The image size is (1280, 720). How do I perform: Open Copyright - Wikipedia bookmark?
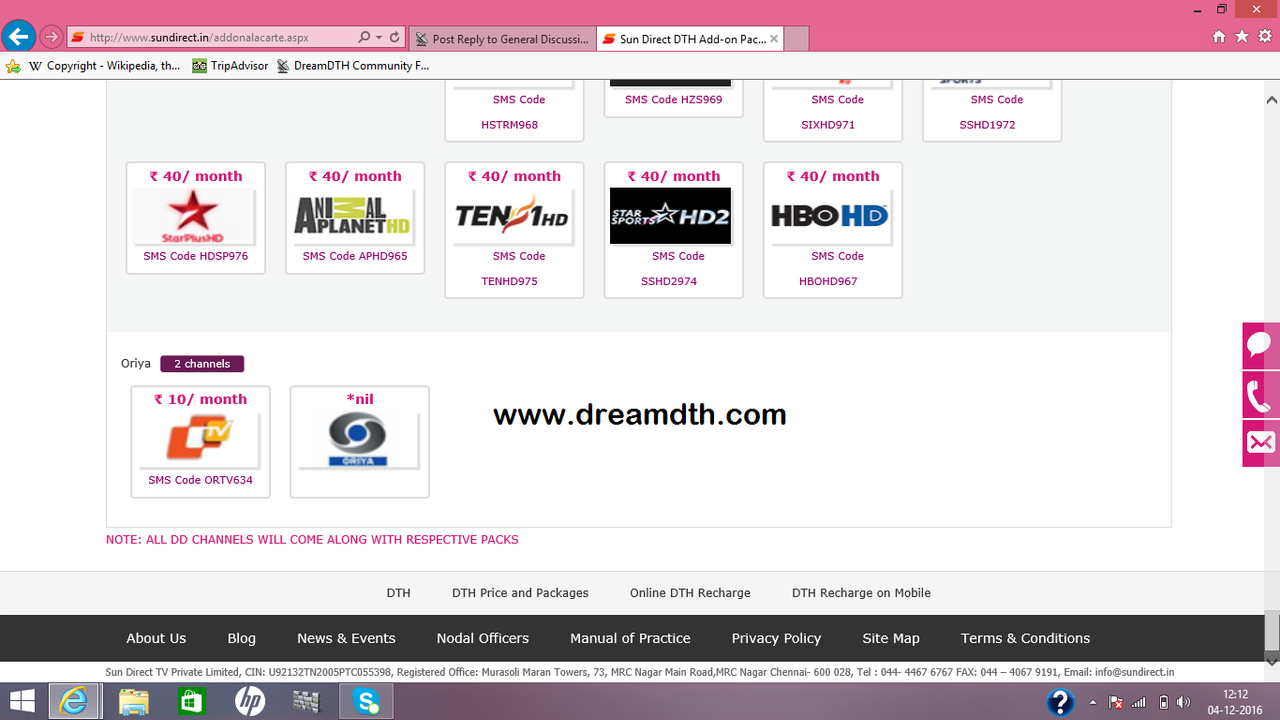[x=105, y=66]
